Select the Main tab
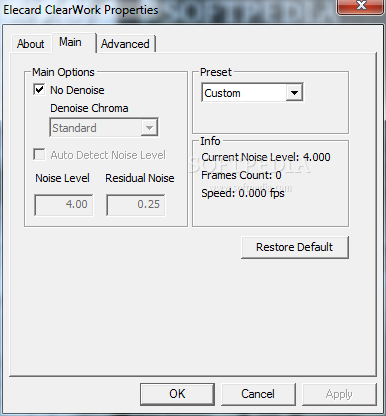This screenshot has height=416, width=386. [x=73, y=42]
